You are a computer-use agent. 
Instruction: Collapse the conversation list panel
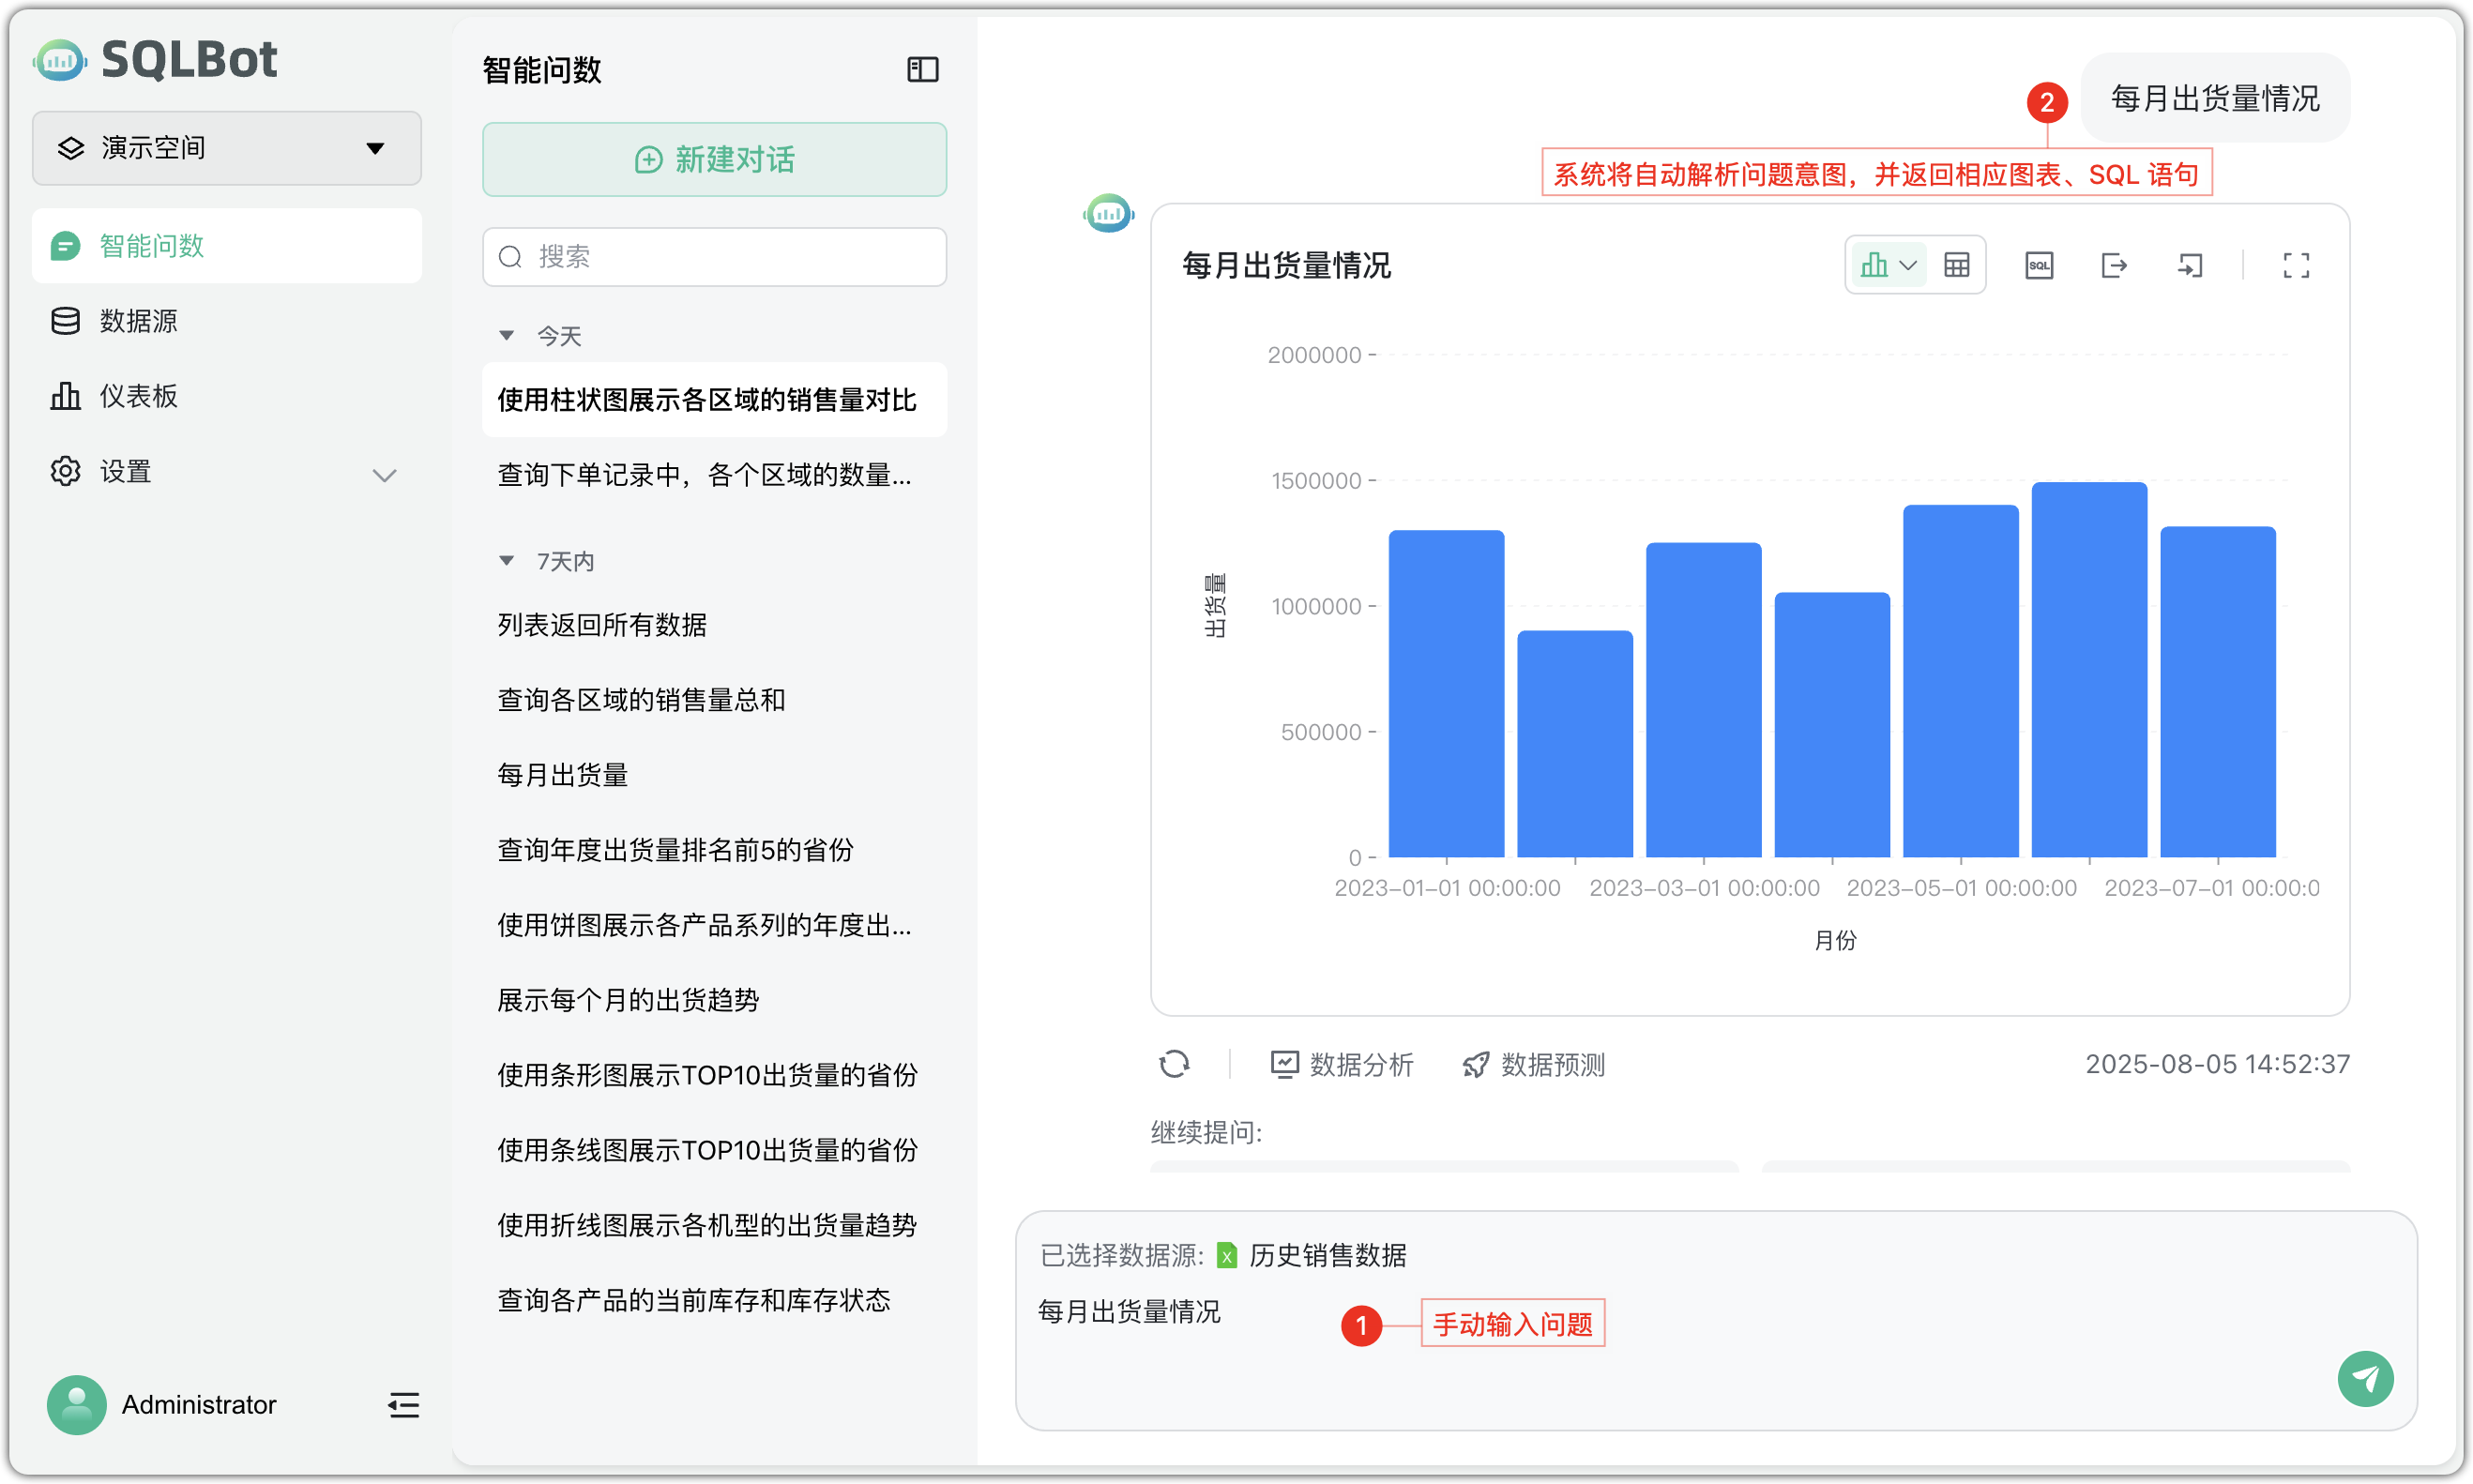point(920,69)
